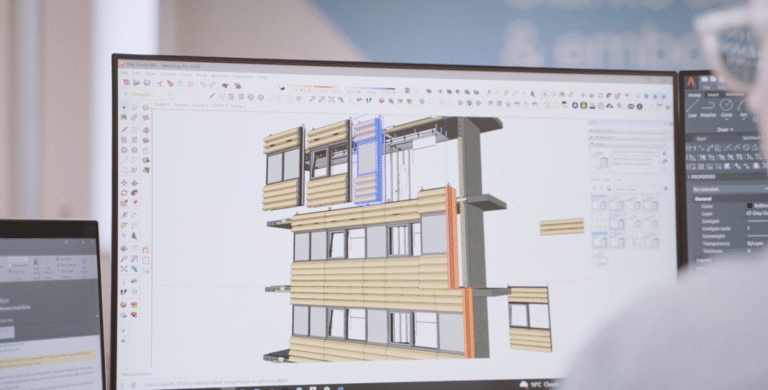Image resolution: width=768 pixels, height=390 pixels.
Task: Click the Paint Bucket tool
Action: click(124, 118)
